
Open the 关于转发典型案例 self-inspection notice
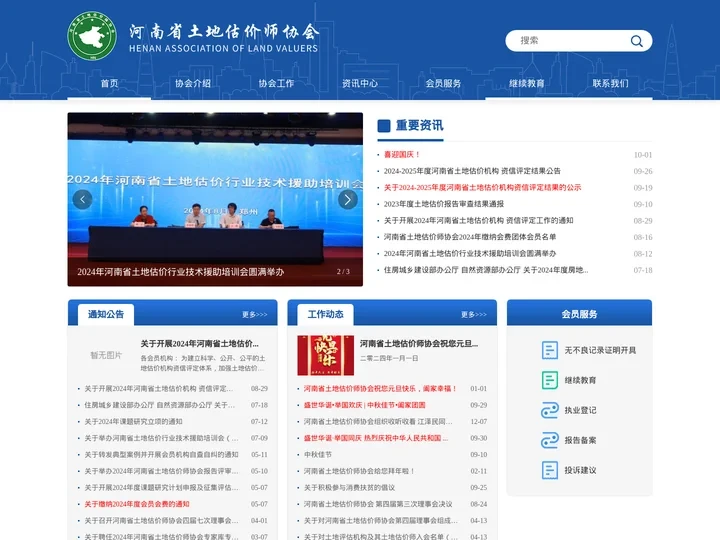161,455
